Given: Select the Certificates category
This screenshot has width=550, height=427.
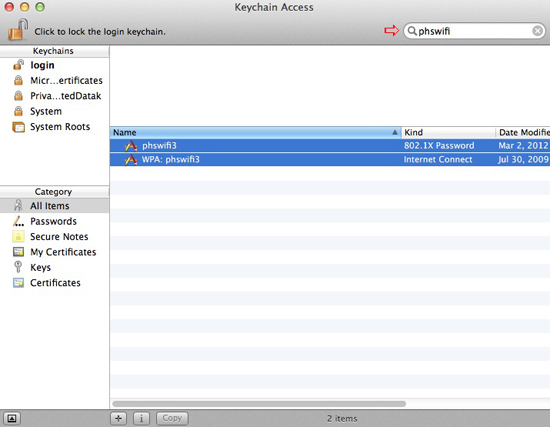Looking at the screenshot, I should coord(54,283).
